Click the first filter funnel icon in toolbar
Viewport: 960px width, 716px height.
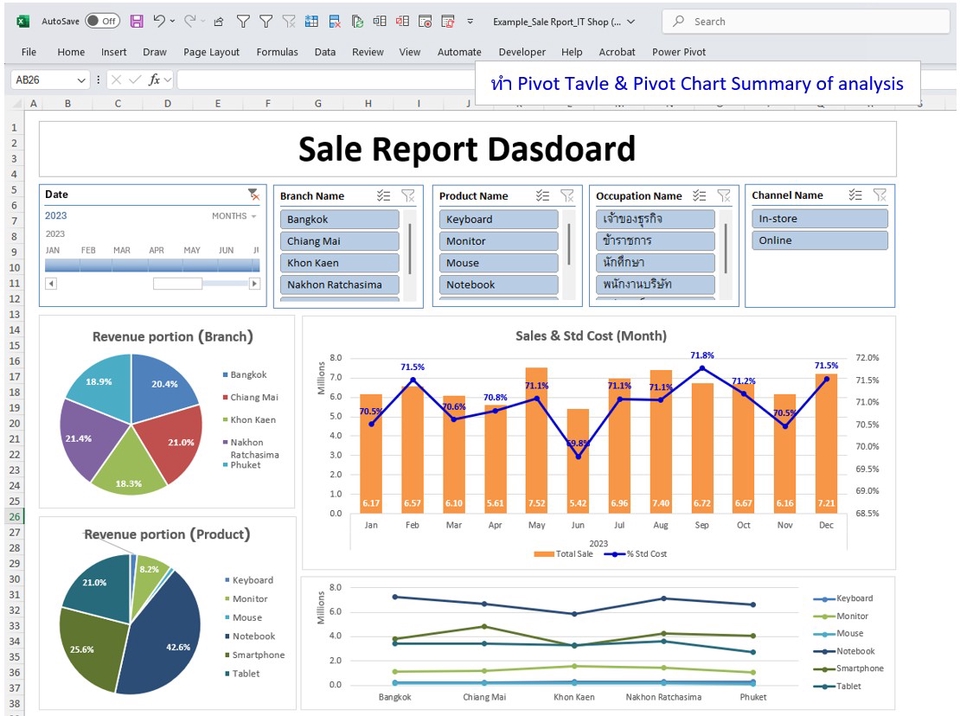[243, 22]
